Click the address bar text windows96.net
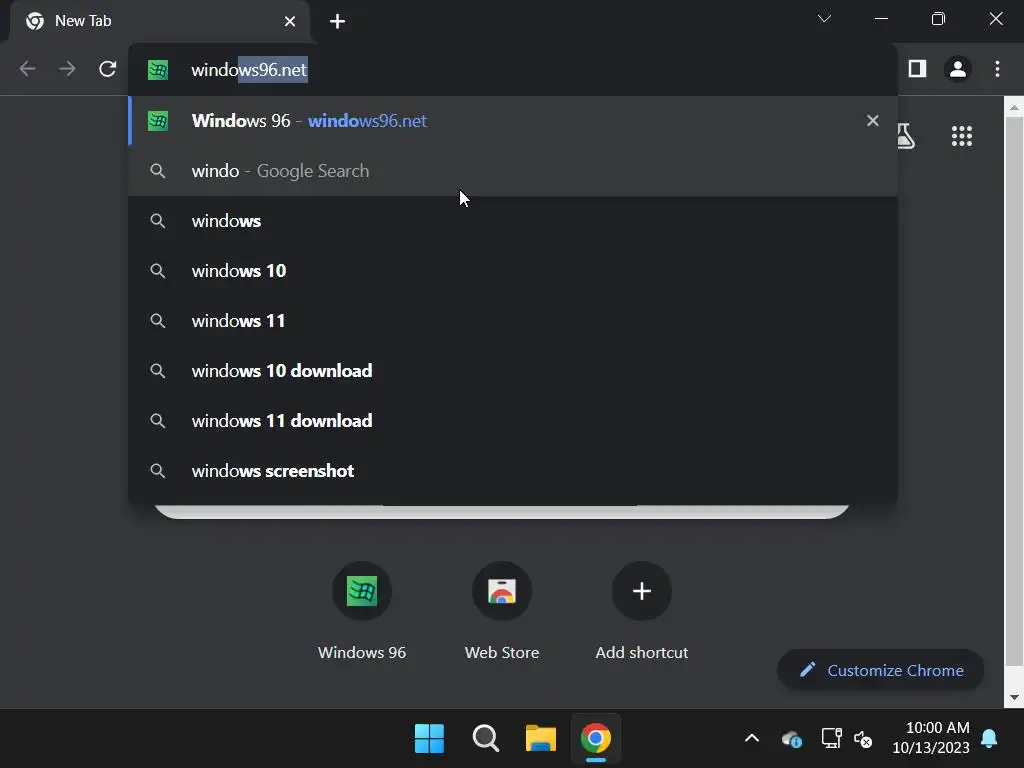This screenshot has height=768, width=1024. [249, 70]
